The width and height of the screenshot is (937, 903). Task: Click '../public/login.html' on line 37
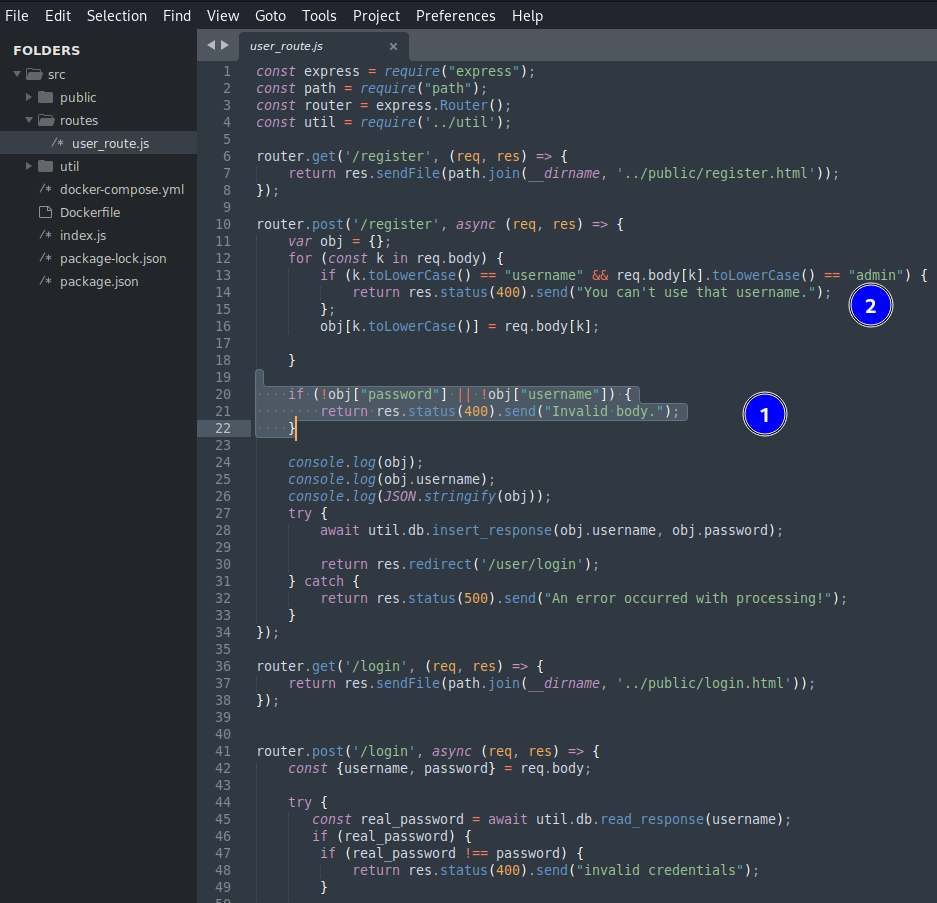(704, 683)
